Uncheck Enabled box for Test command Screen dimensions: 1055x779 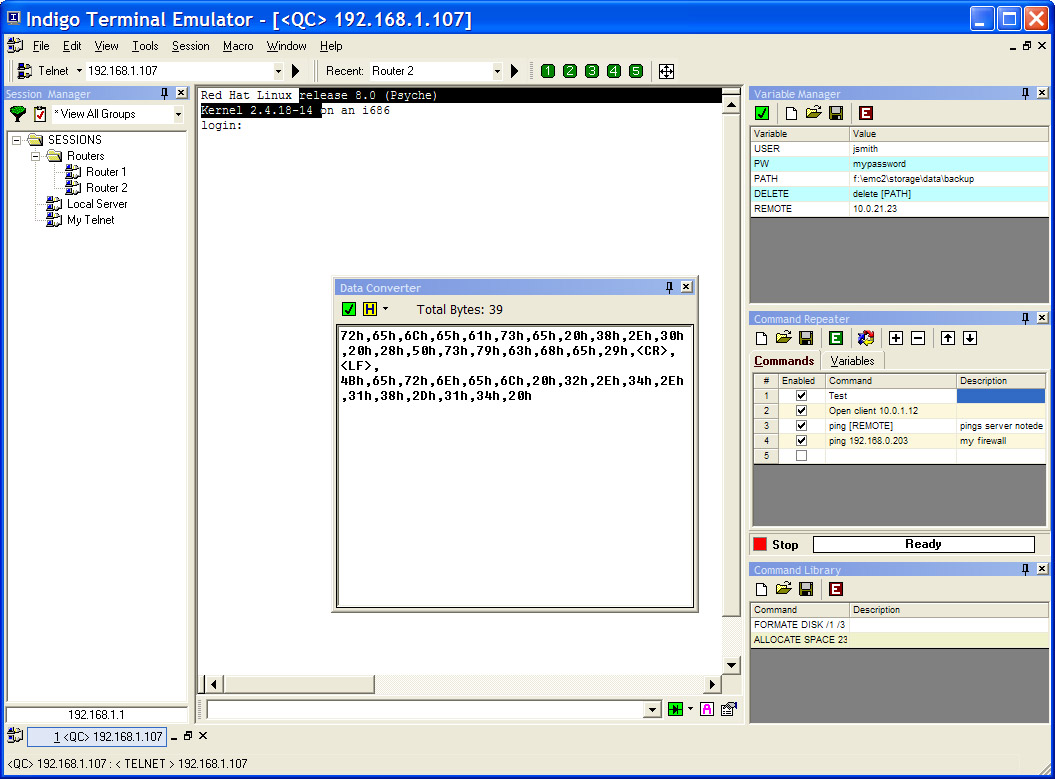[x=801, y=396]
